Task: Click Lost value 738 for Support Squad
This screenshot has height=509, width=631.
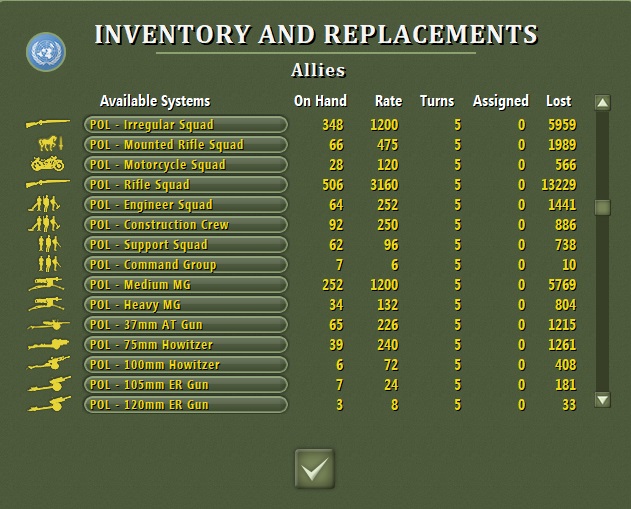Action: 566,245
